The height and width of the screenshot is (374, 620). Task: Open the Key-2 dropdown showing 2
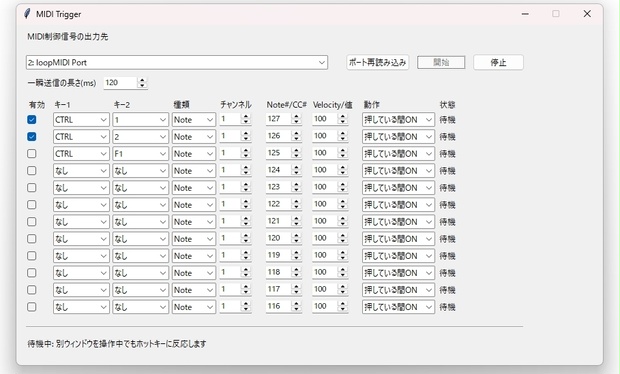[x=140, y=136]
